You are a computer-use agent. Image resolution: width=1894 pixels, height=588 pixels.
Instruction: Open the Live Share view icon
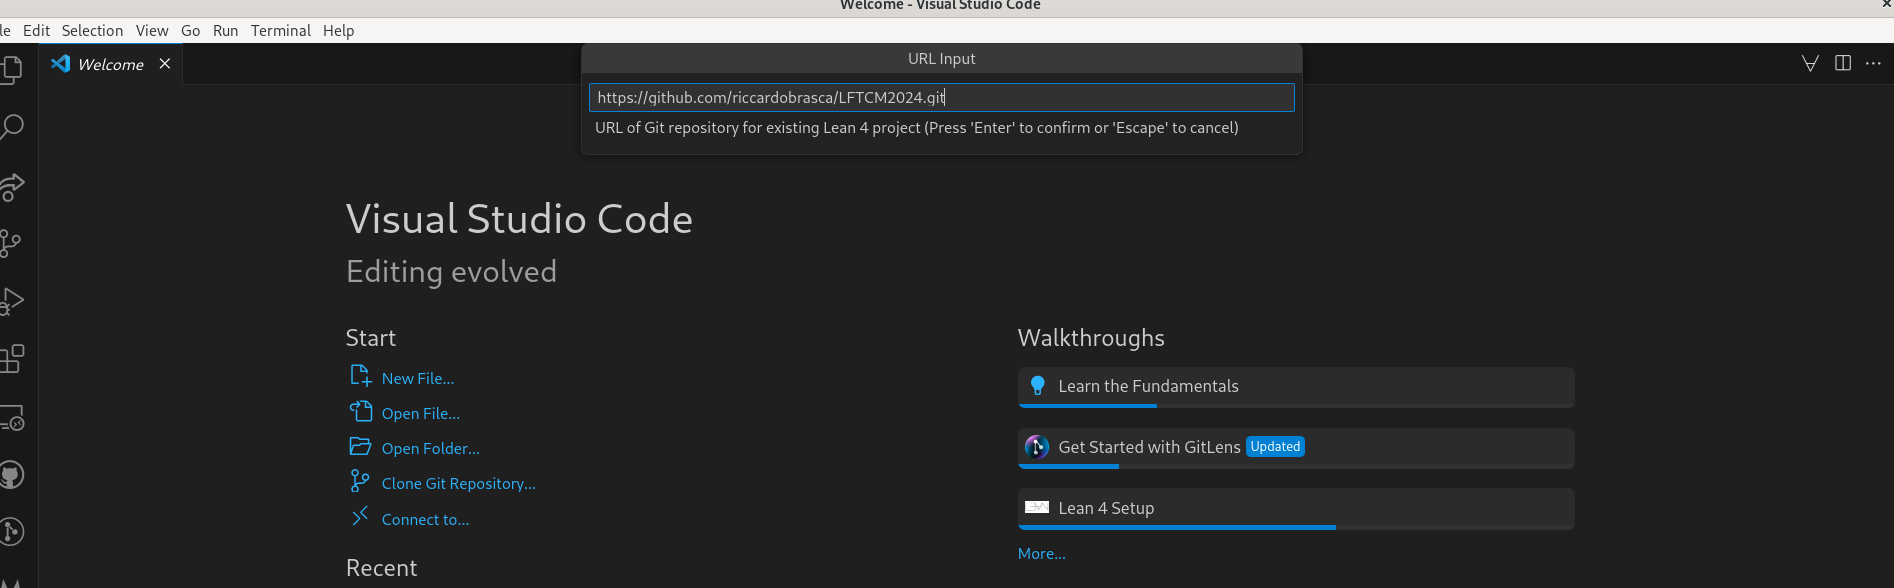[x=11, y=186]
